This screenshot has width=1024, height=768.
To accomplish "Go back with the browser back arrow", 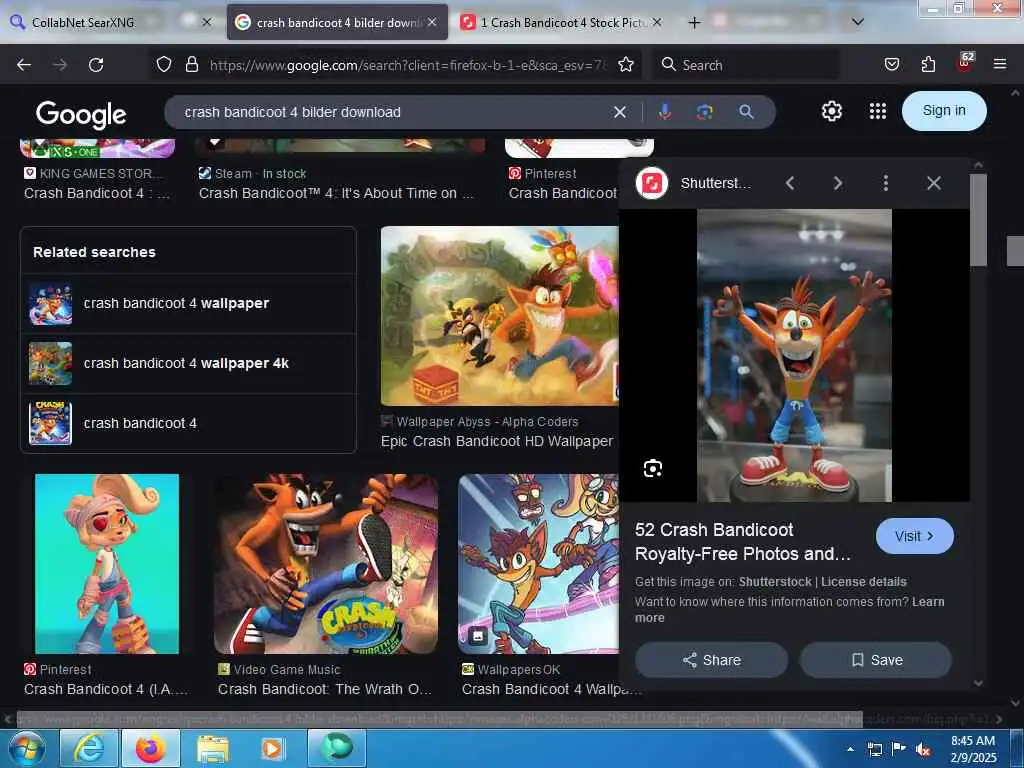I will [24, 65].
